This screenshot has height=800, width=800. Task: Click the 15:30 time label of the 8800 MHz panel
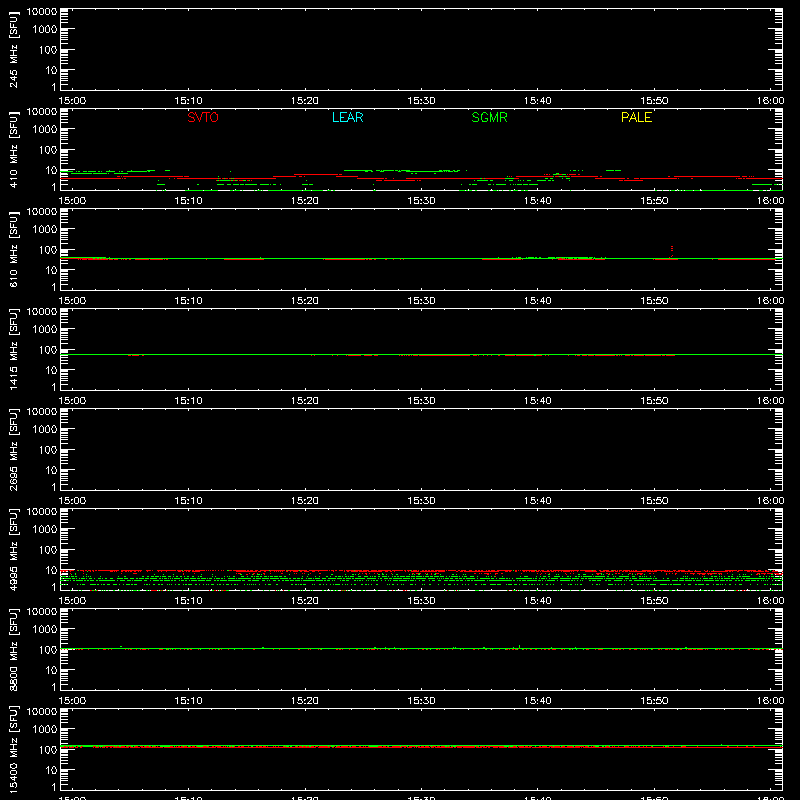click(421, 701)
